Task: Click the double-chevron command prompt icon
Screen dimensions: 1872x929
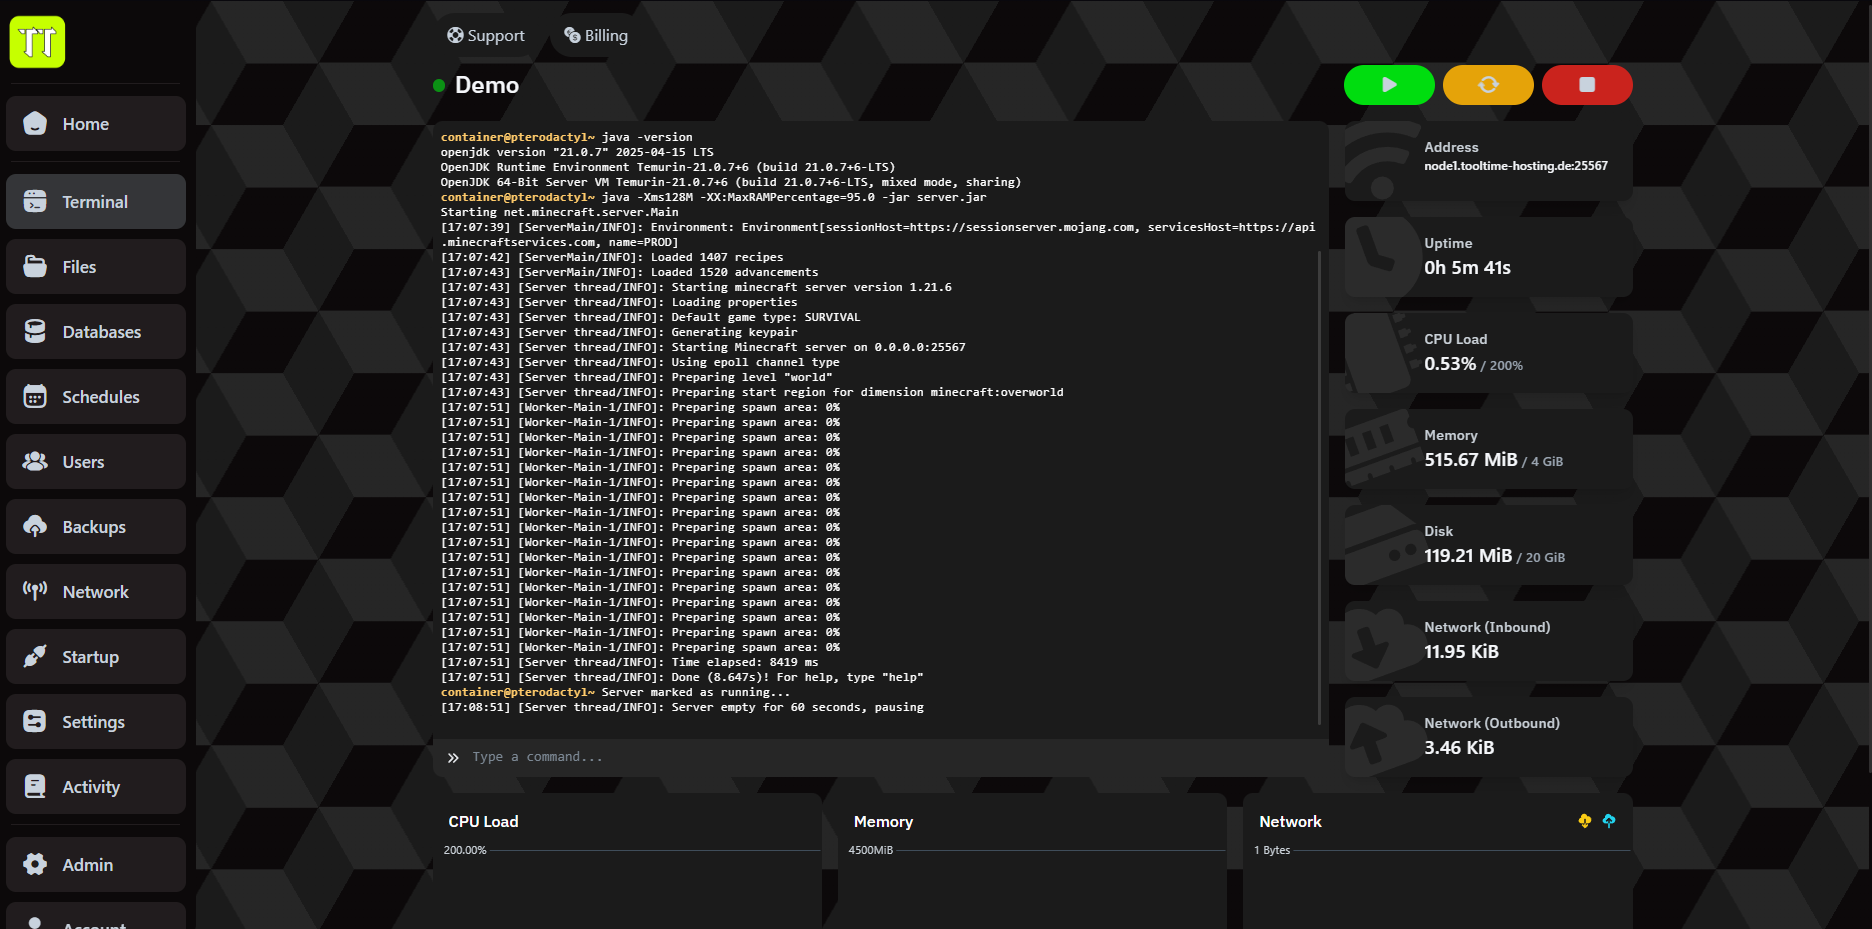Action: point(453,758)
